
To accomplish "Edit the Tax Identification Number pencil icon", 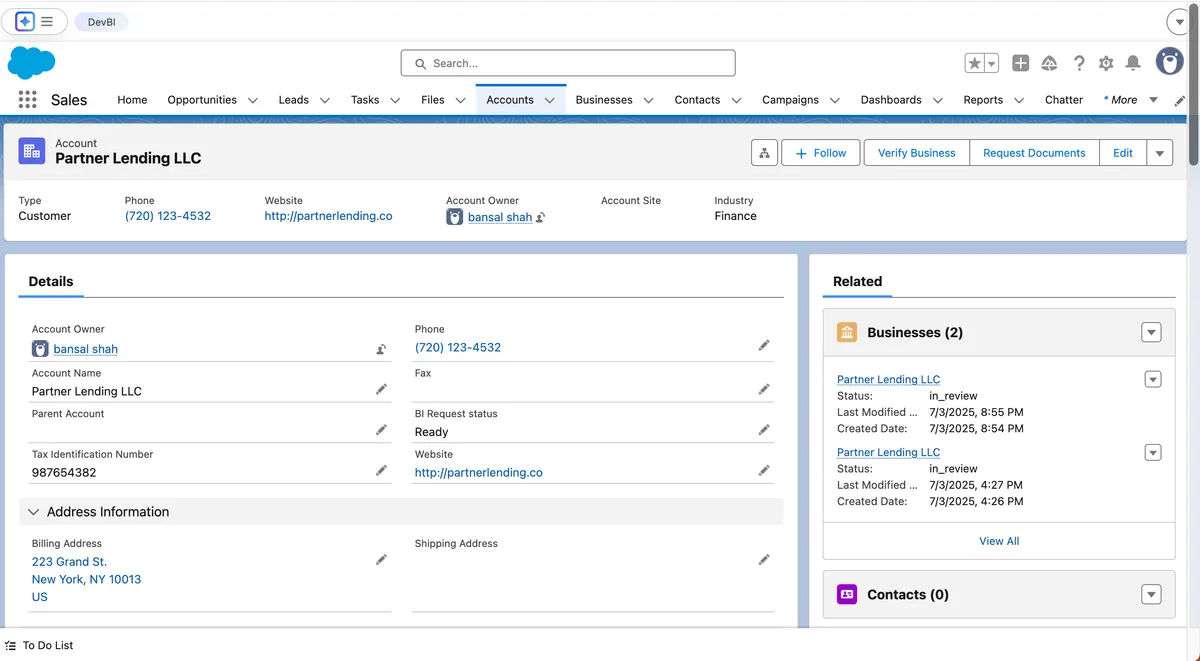I will point(381,470).
